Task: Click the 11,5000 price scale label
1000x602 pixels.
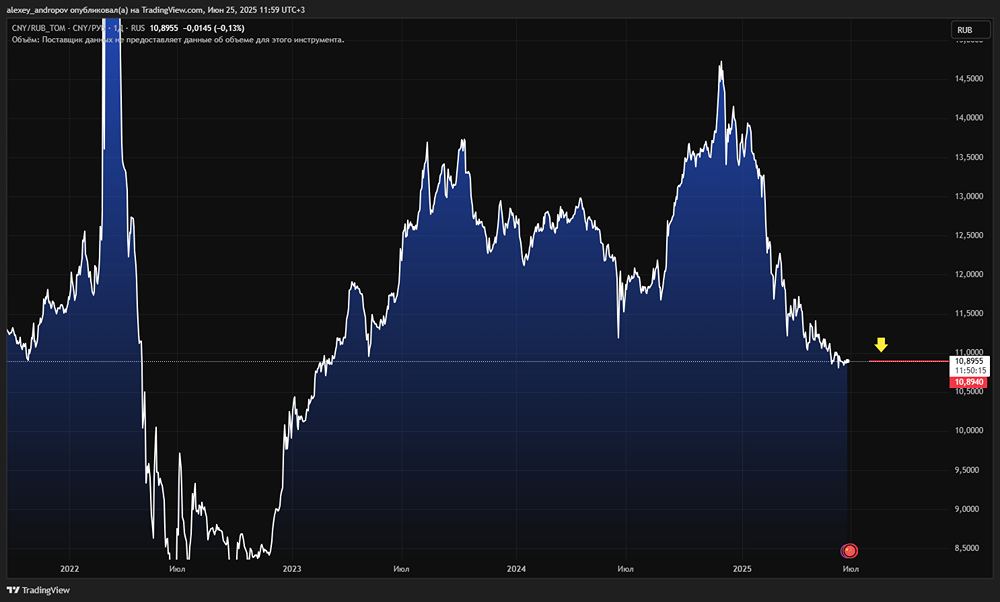Action: [969, 313]
